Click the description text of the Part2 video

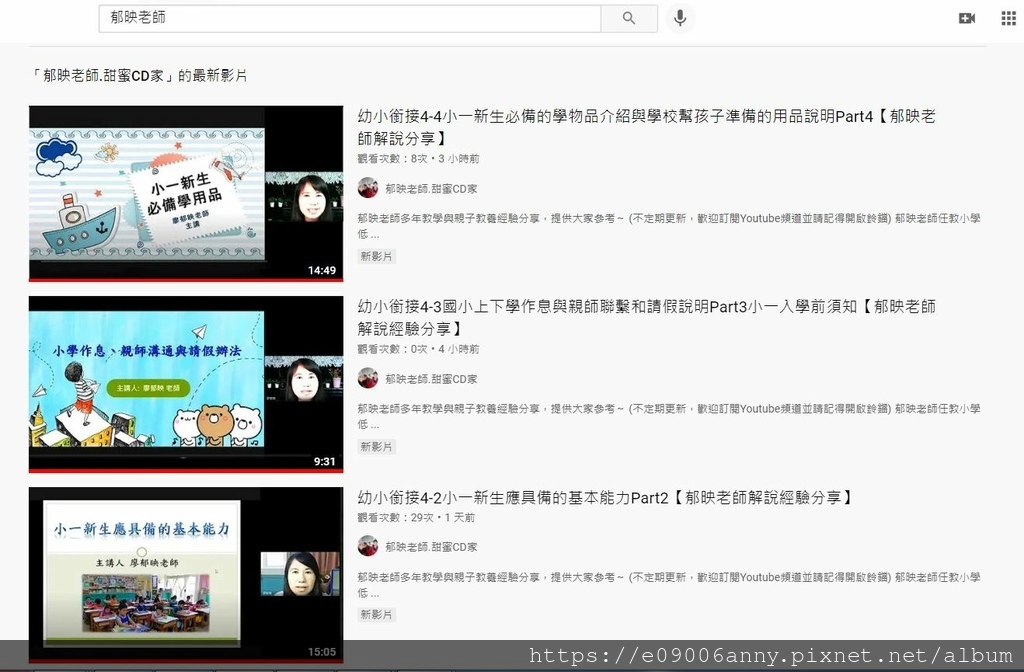click(669, 584)
